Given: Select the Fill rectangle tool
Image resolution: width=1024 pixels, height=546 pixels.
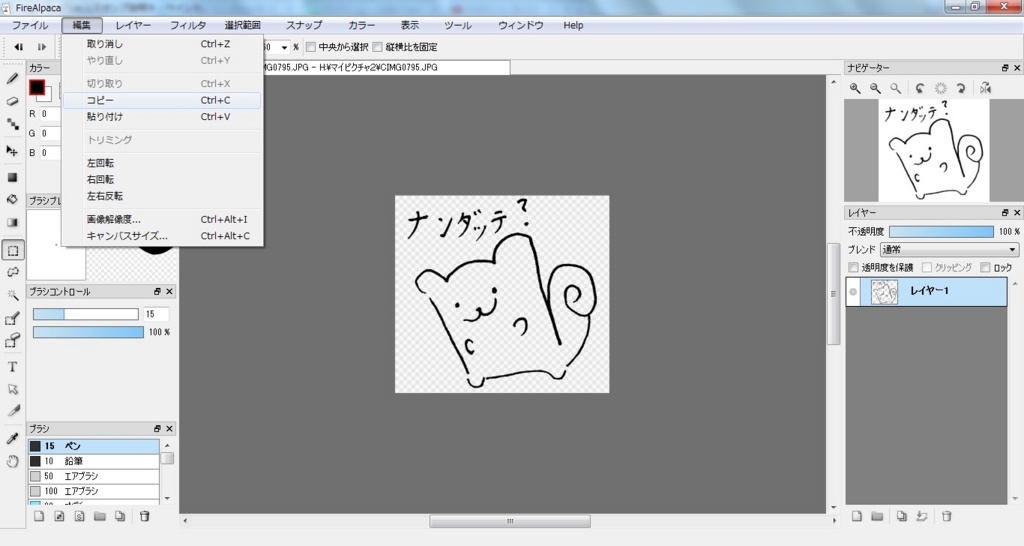Looking at the screenshot, I should click(x=12, y=178).
